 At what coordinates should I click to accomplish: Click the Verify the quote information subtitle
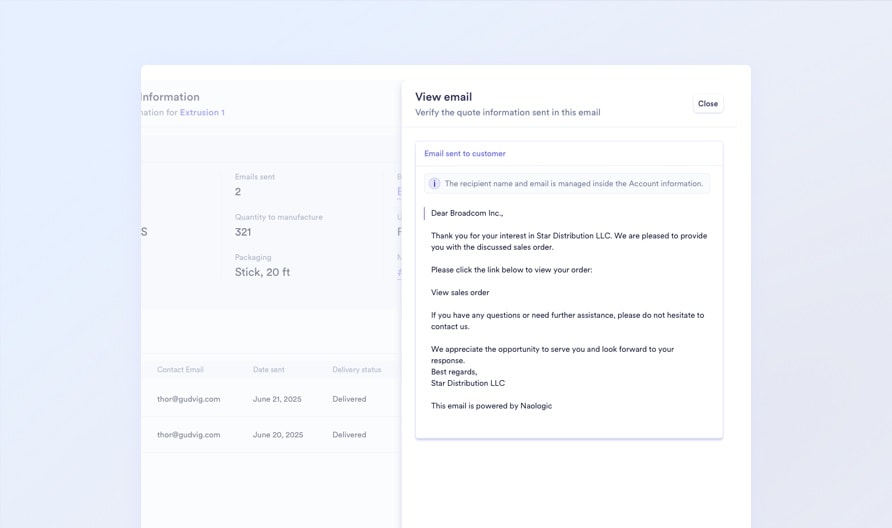[x=507, y=113]
